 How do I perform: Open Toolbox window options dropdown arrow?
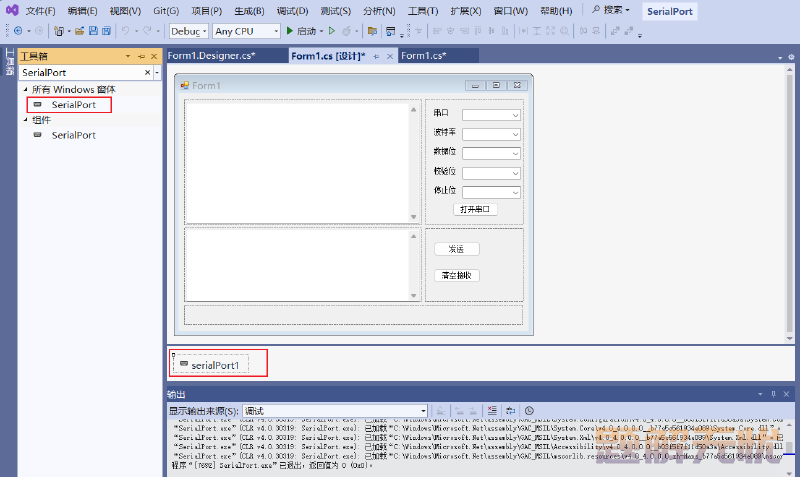tap(128, 56)
